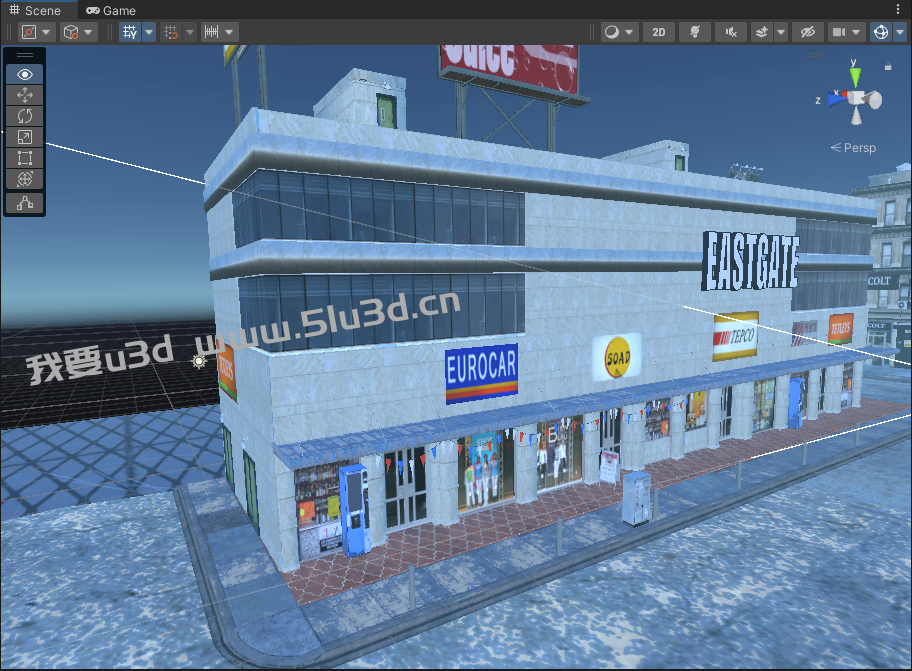Click the orientation overlay drag handle

(814, 55)
